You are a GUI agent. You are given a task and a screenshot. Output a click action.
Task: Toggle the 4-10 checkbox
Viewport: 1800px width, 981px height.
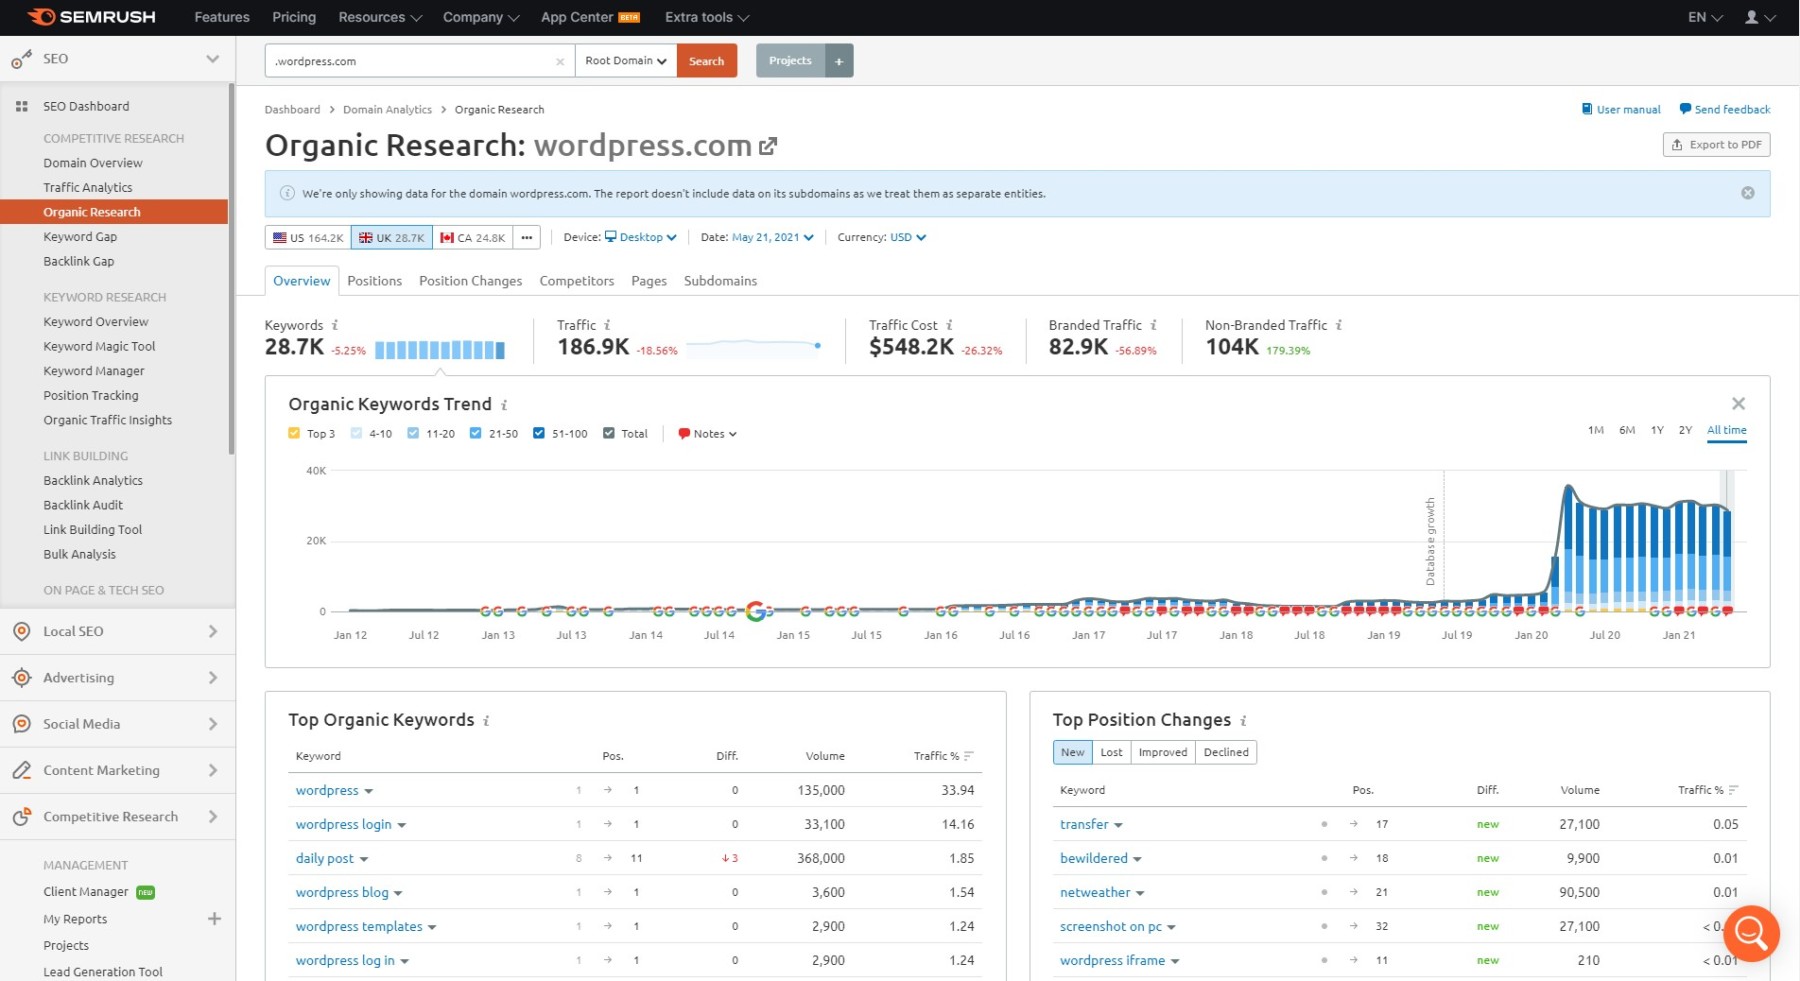click(356, 433)
